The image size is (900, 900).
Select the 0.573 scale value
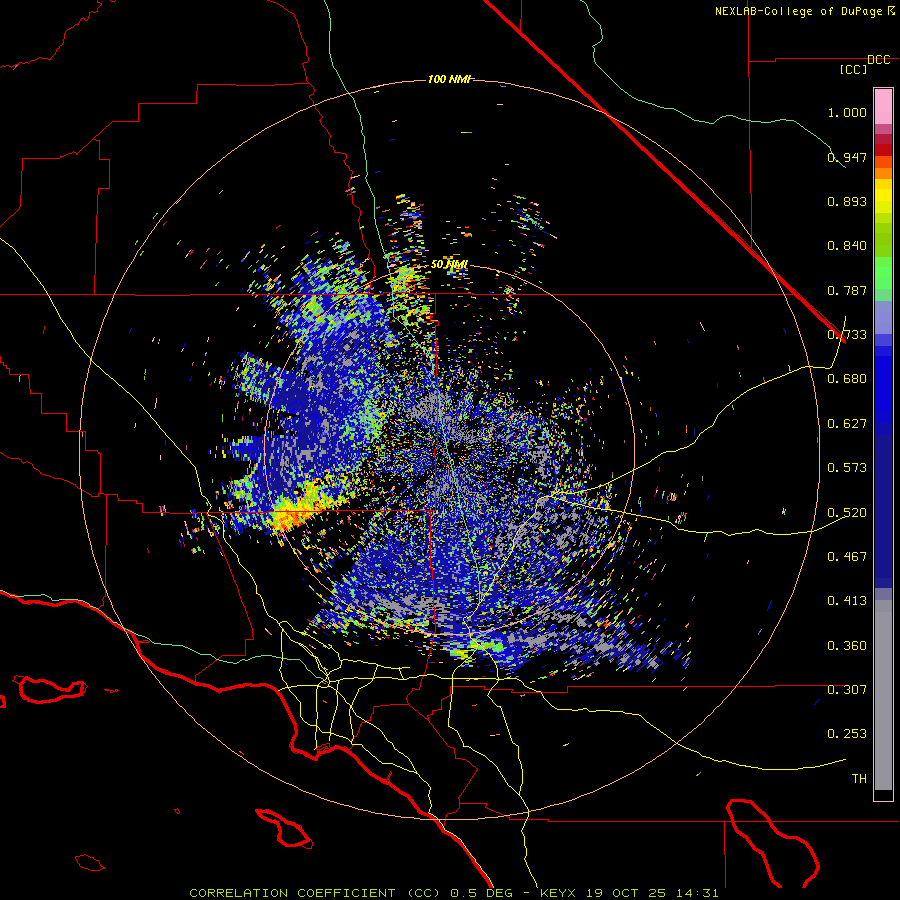click(x=847, y=468)
